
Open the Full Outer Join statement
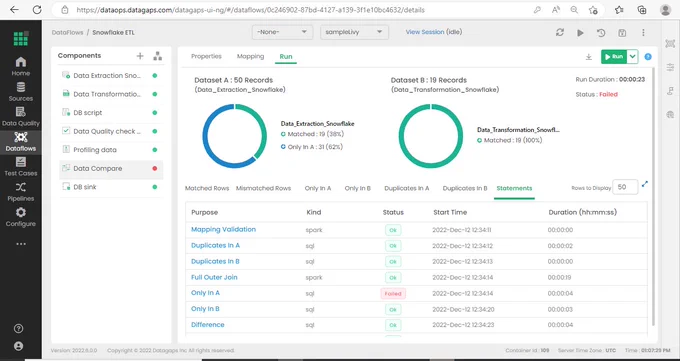tap(214, 277)
